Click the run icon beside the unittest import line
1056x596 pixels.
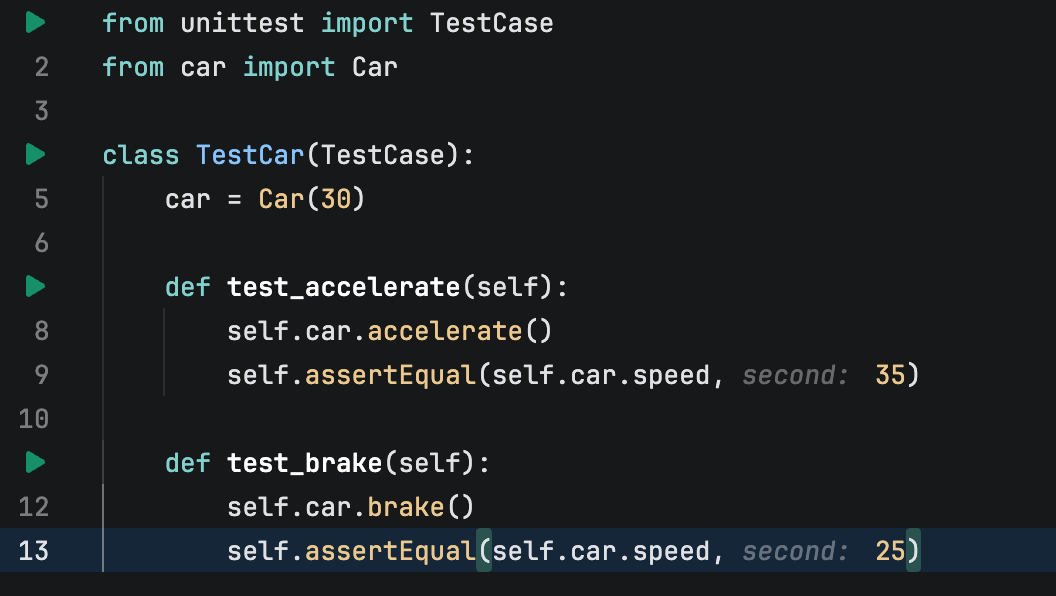click(x=35, y=23)
